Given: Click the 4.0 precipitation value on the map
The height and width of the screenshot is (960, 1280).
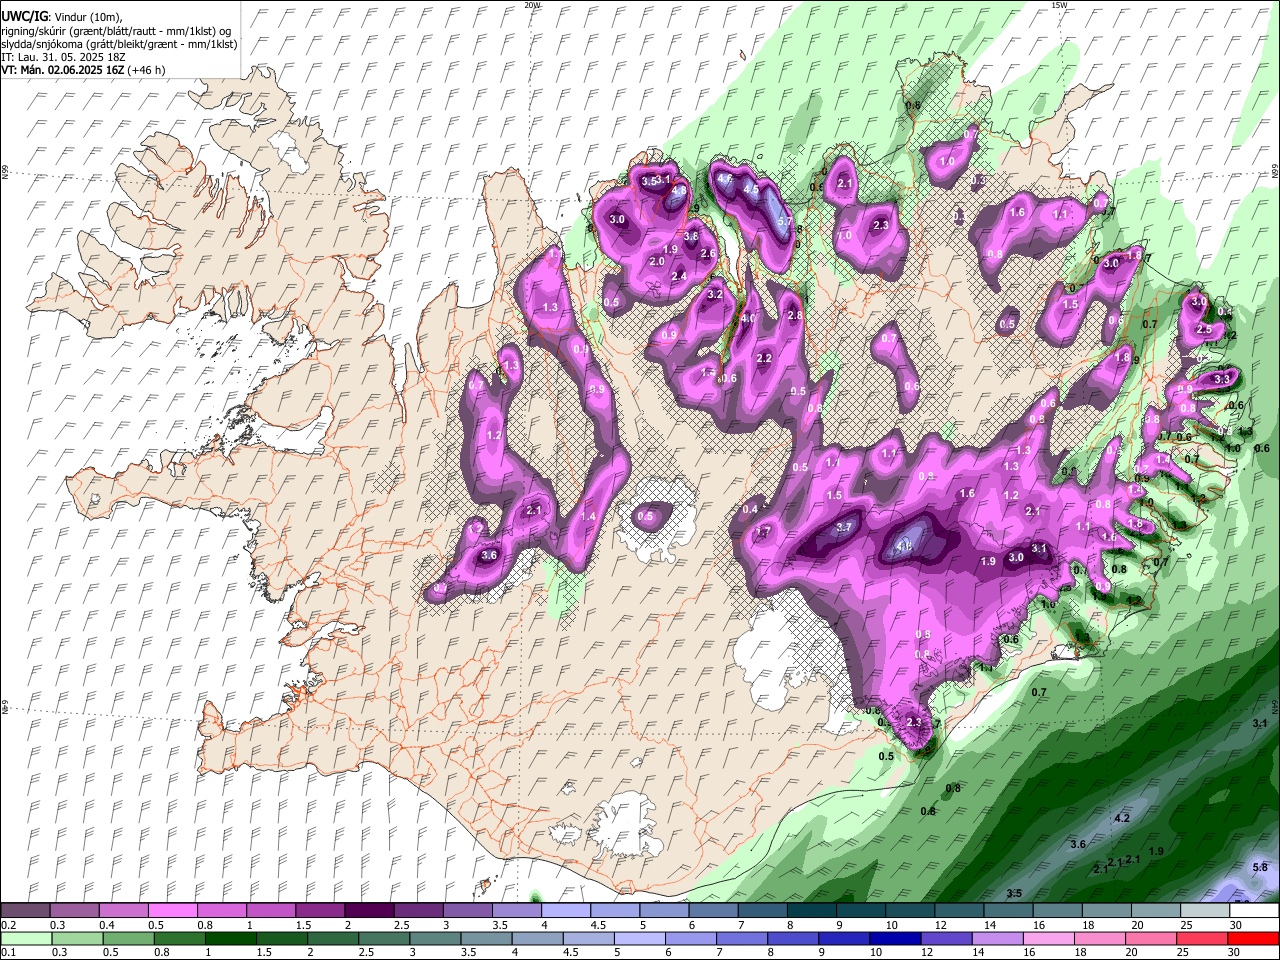Looking at the screenshot, I should 747,318.
